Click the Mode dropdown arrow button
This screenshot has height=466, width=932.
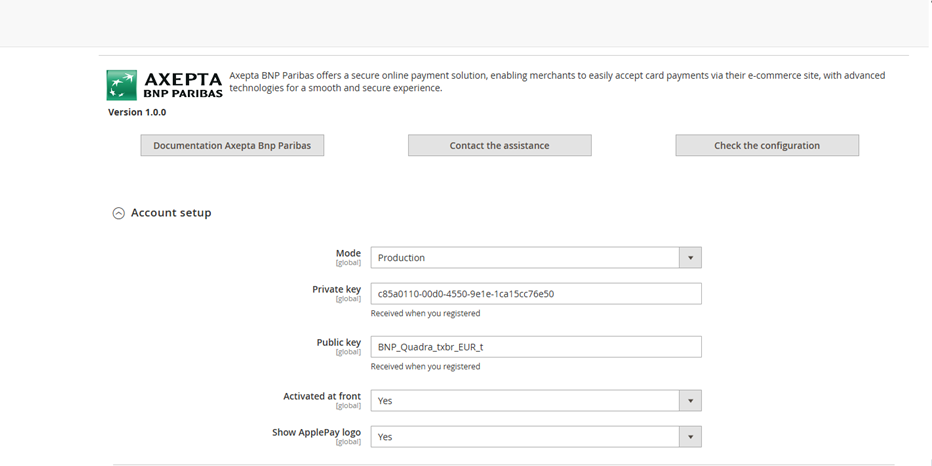coord(690,258)
